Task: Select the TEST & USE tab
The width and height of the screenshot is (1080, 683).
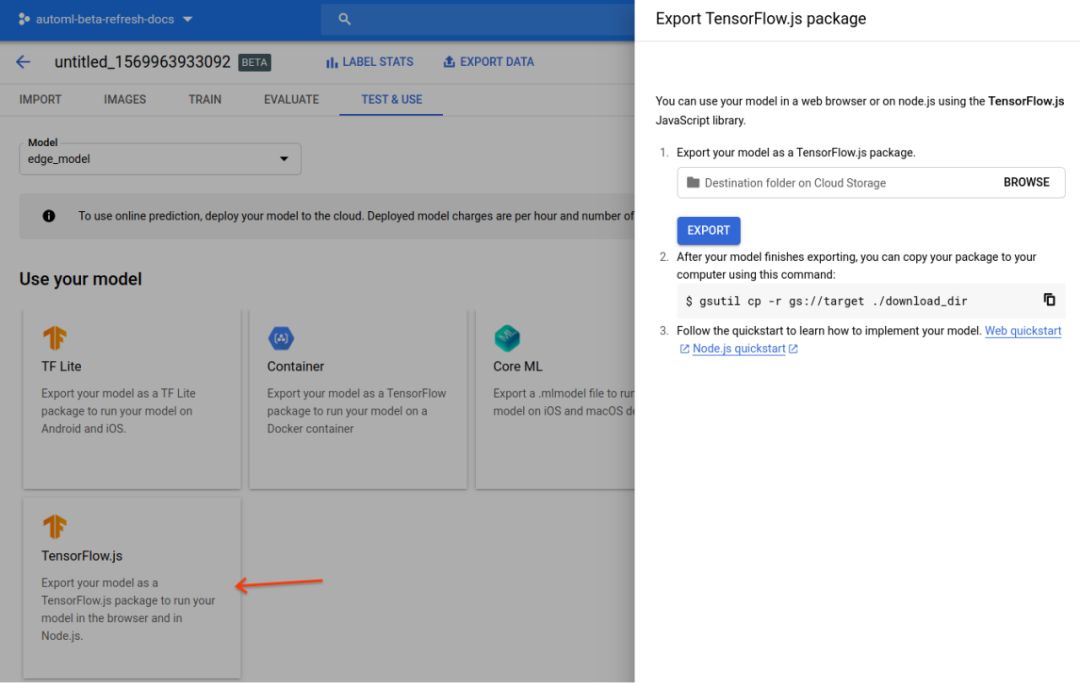Action: 391,99
